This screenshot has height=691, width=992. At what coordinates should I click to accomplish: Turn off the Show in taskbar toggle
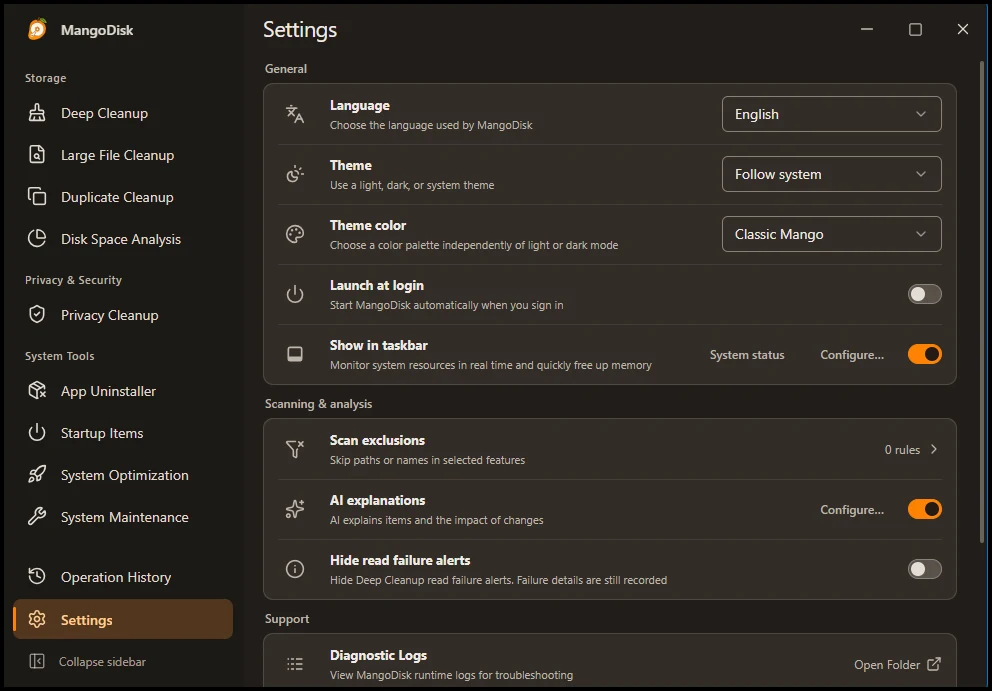click(x=924, y=354)
